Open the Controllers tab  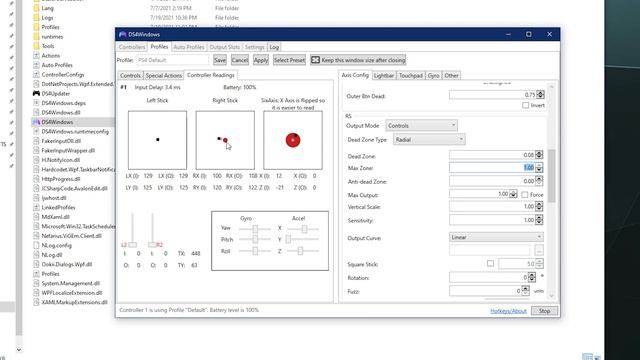[x=132, y=47]
